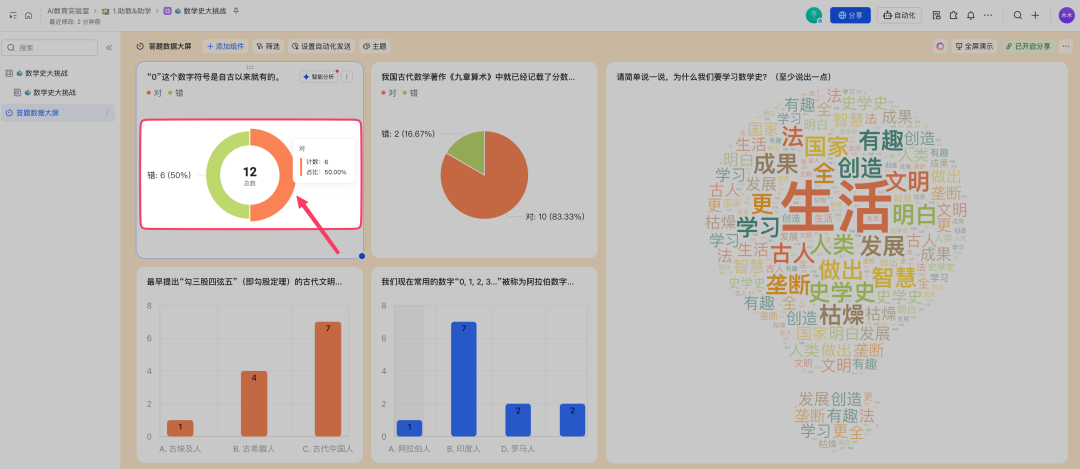Pin the document using the pin icon
The width and height of the screenshot is (1080, 469).
pyautogui.click(x=236, y=10)
